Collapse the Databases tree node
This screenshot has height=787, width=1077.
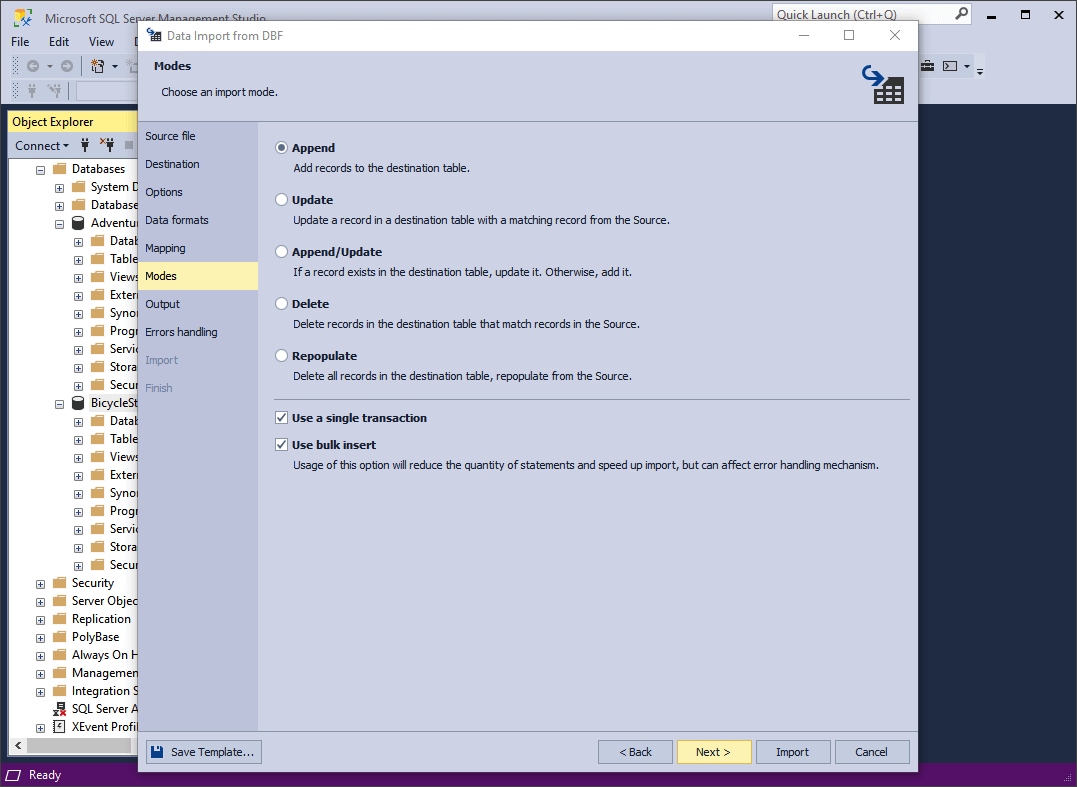coord(40,170)
